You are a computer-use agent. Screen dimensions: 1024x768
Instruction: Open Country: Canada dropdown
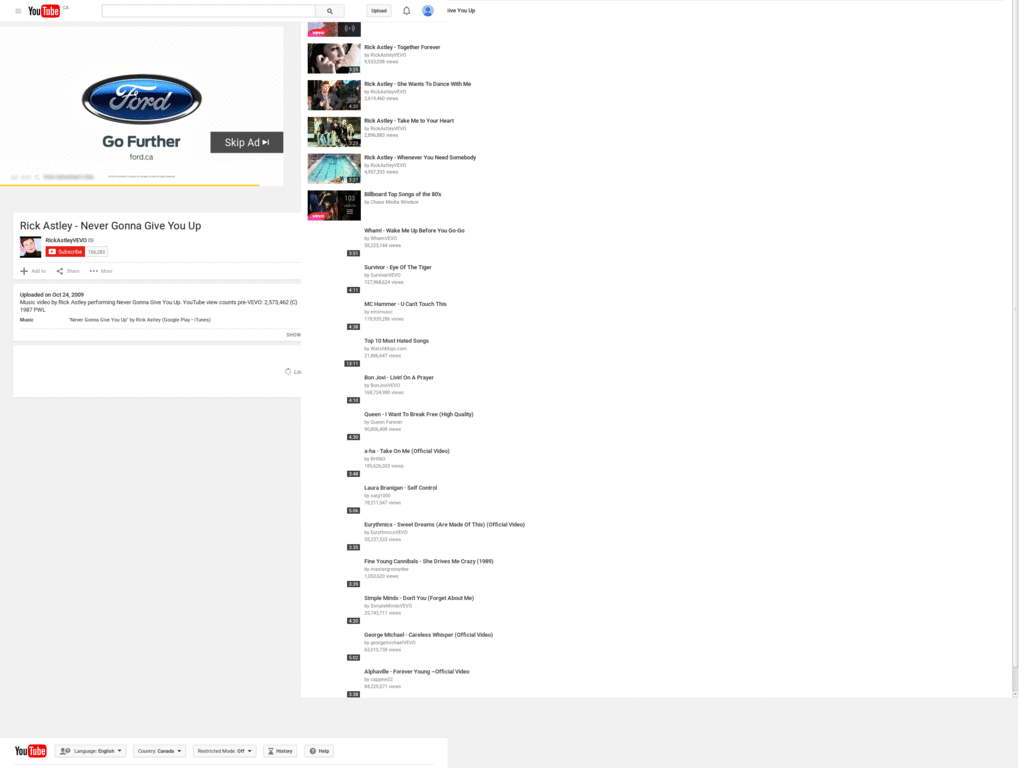coord(159,751)
